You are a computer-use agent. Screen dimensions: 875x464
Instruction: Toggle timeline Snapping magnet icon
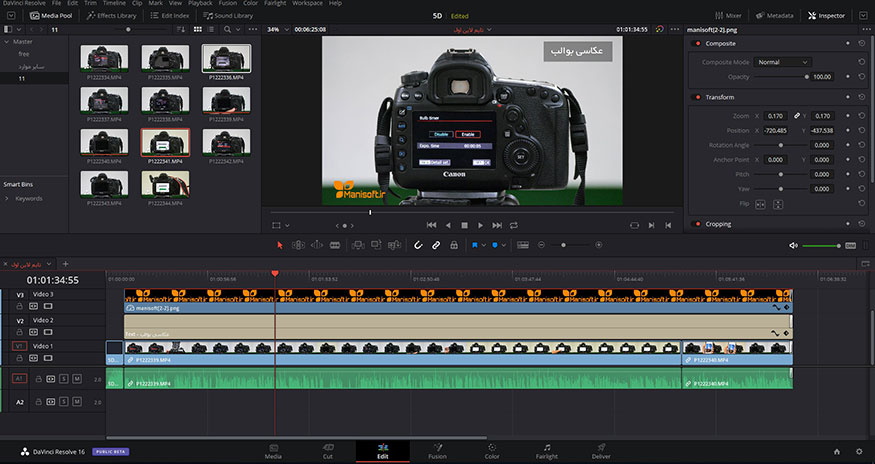coord(418,245)
